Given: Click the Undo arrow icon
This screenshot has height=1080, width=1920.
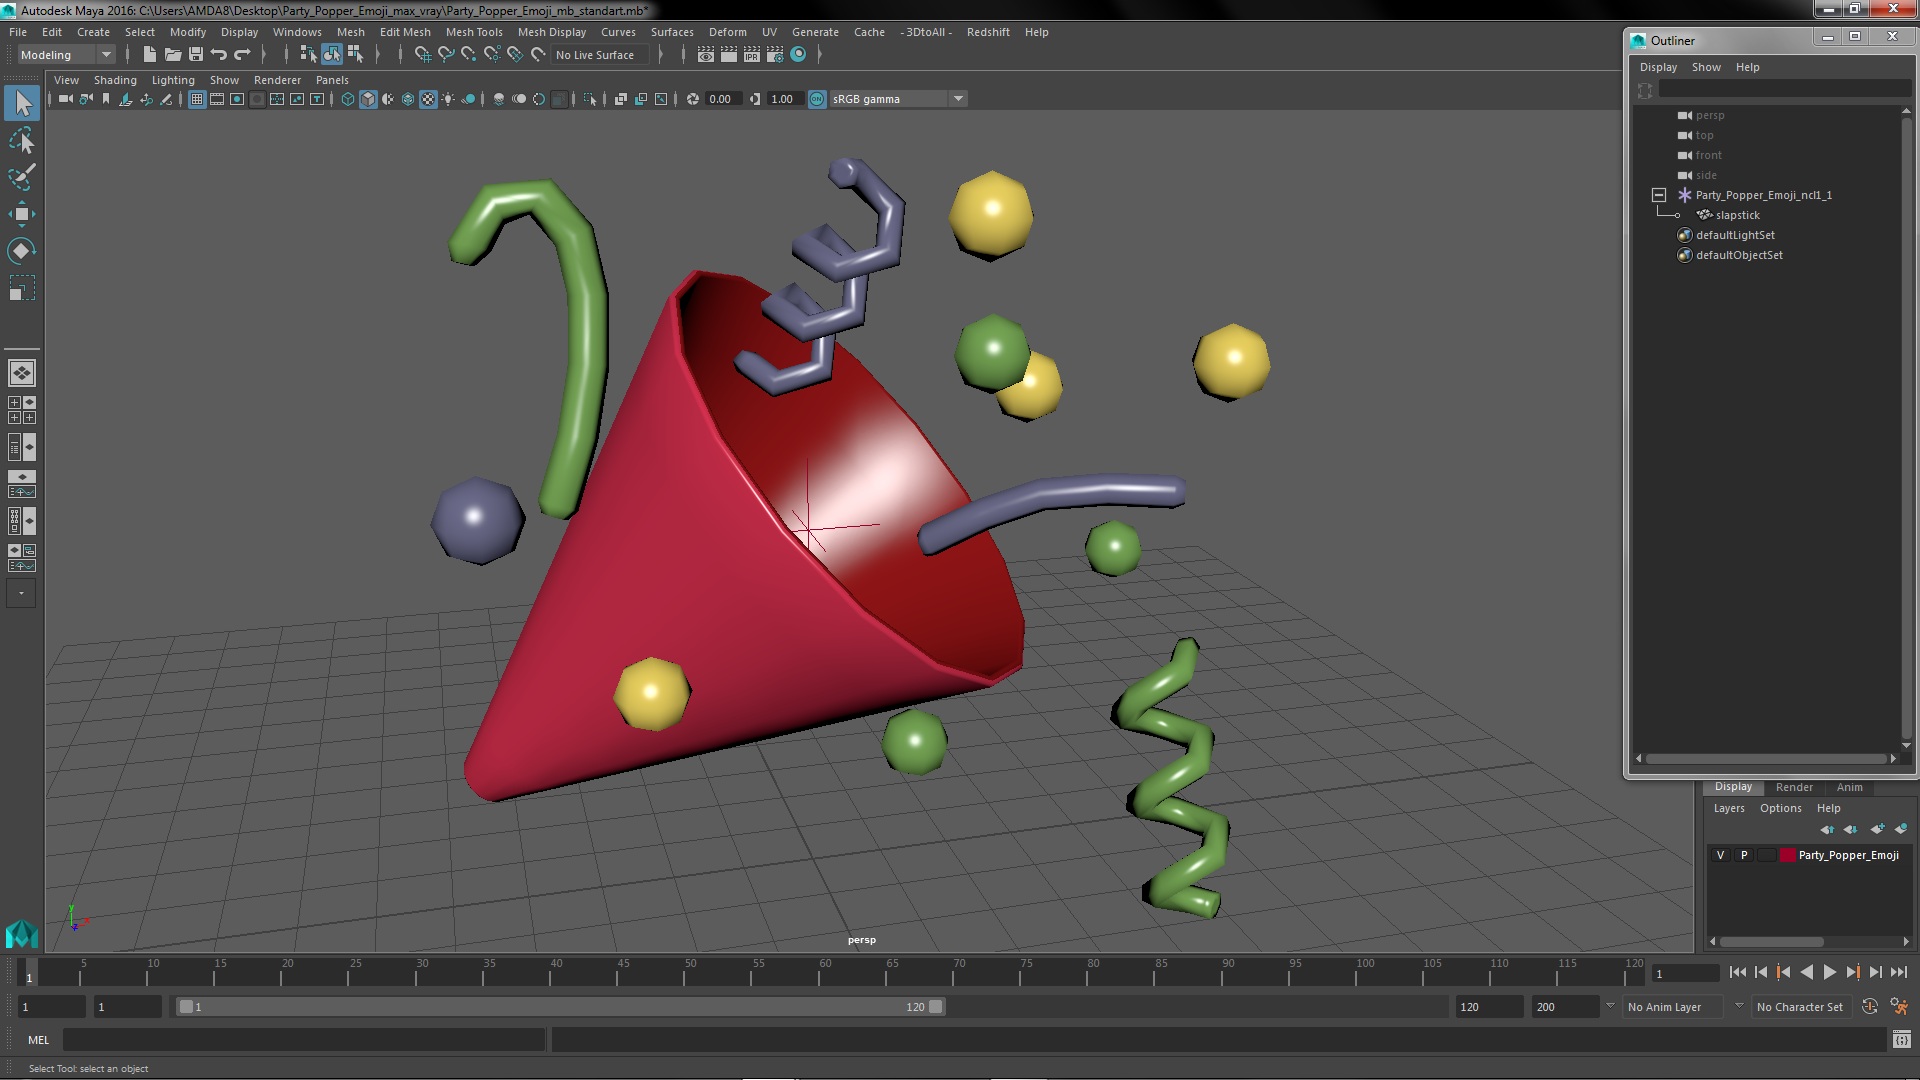Looking at the screenshot, I should pyautogui.click(x=219, y=55).
